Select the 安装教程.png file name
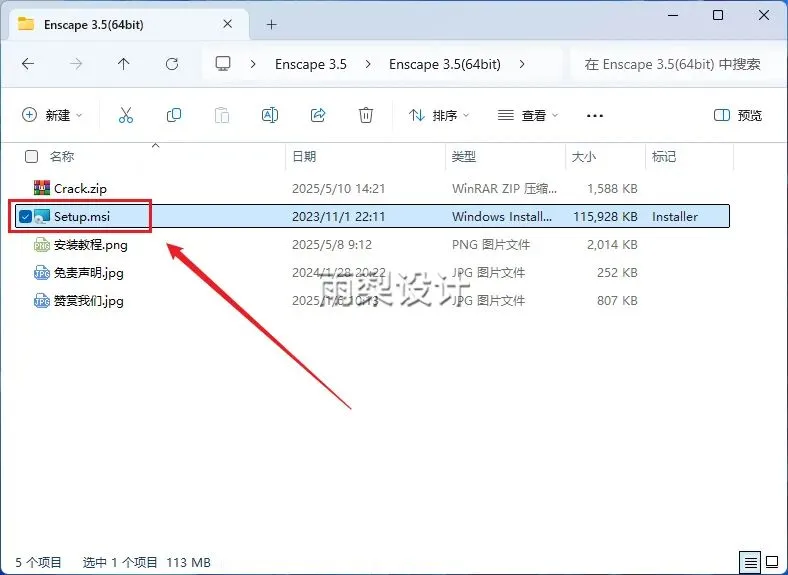The height and width of the screenshot is (575, 788). [91, 245]
